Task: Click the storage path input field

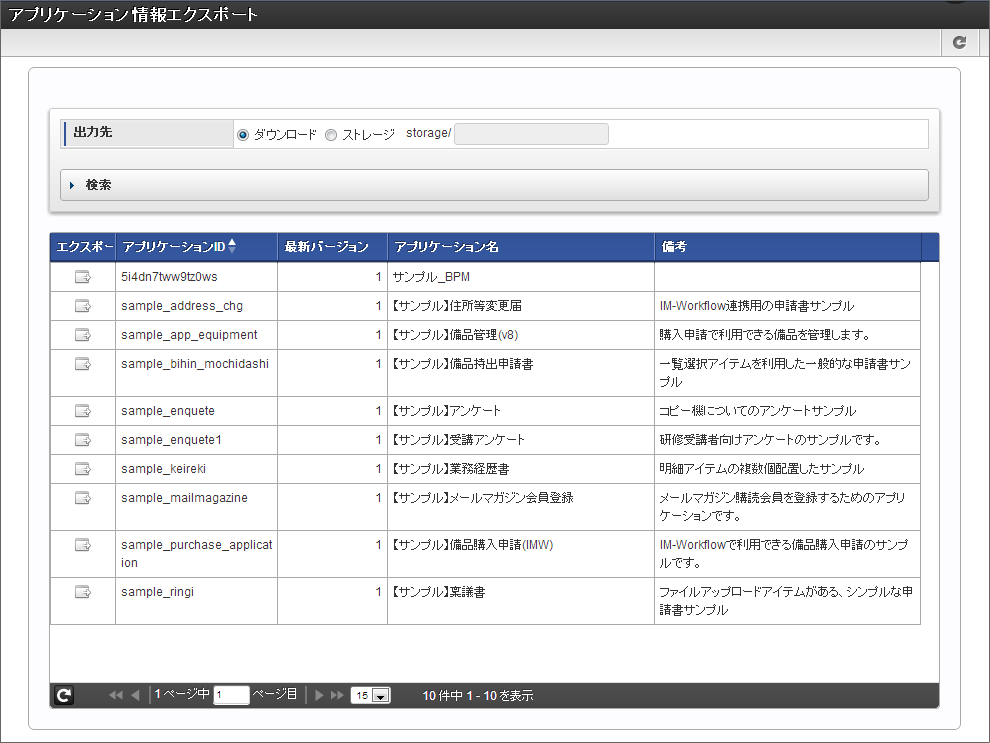Action: pyautogui.click(x=531, y=132)
